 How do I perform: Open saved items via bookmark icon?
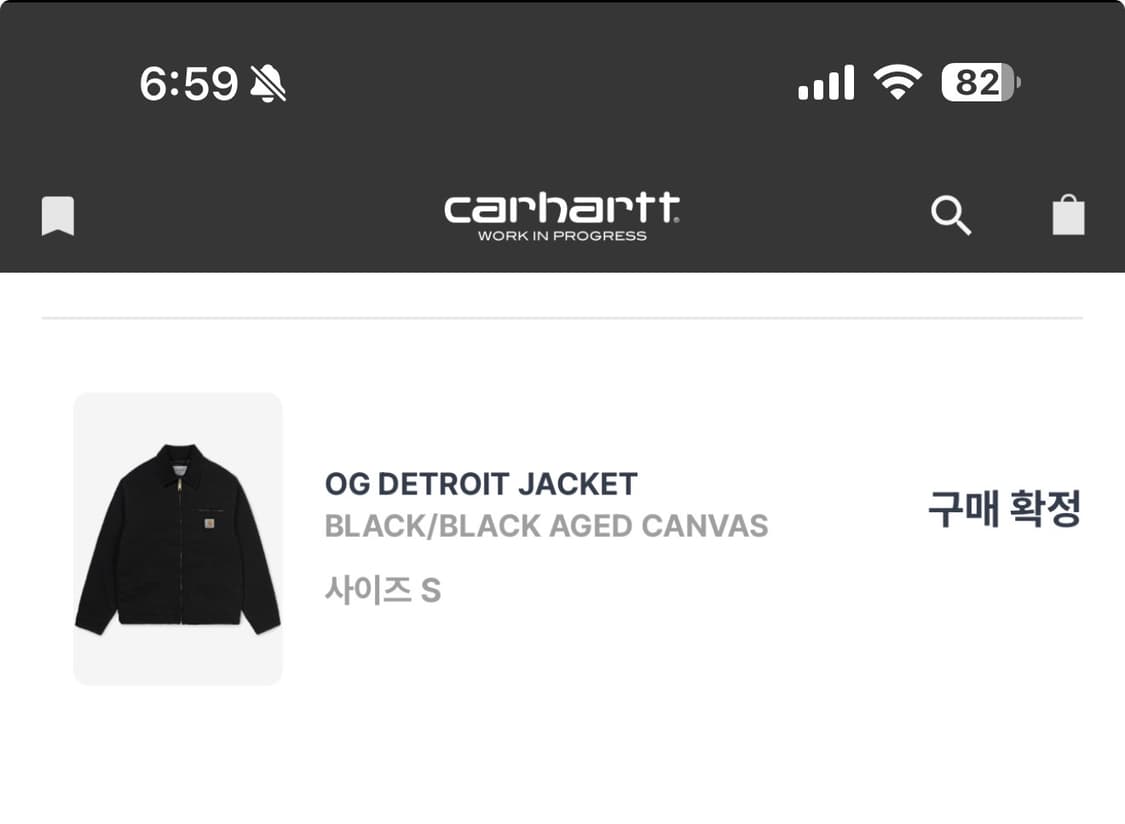point(58,216)
